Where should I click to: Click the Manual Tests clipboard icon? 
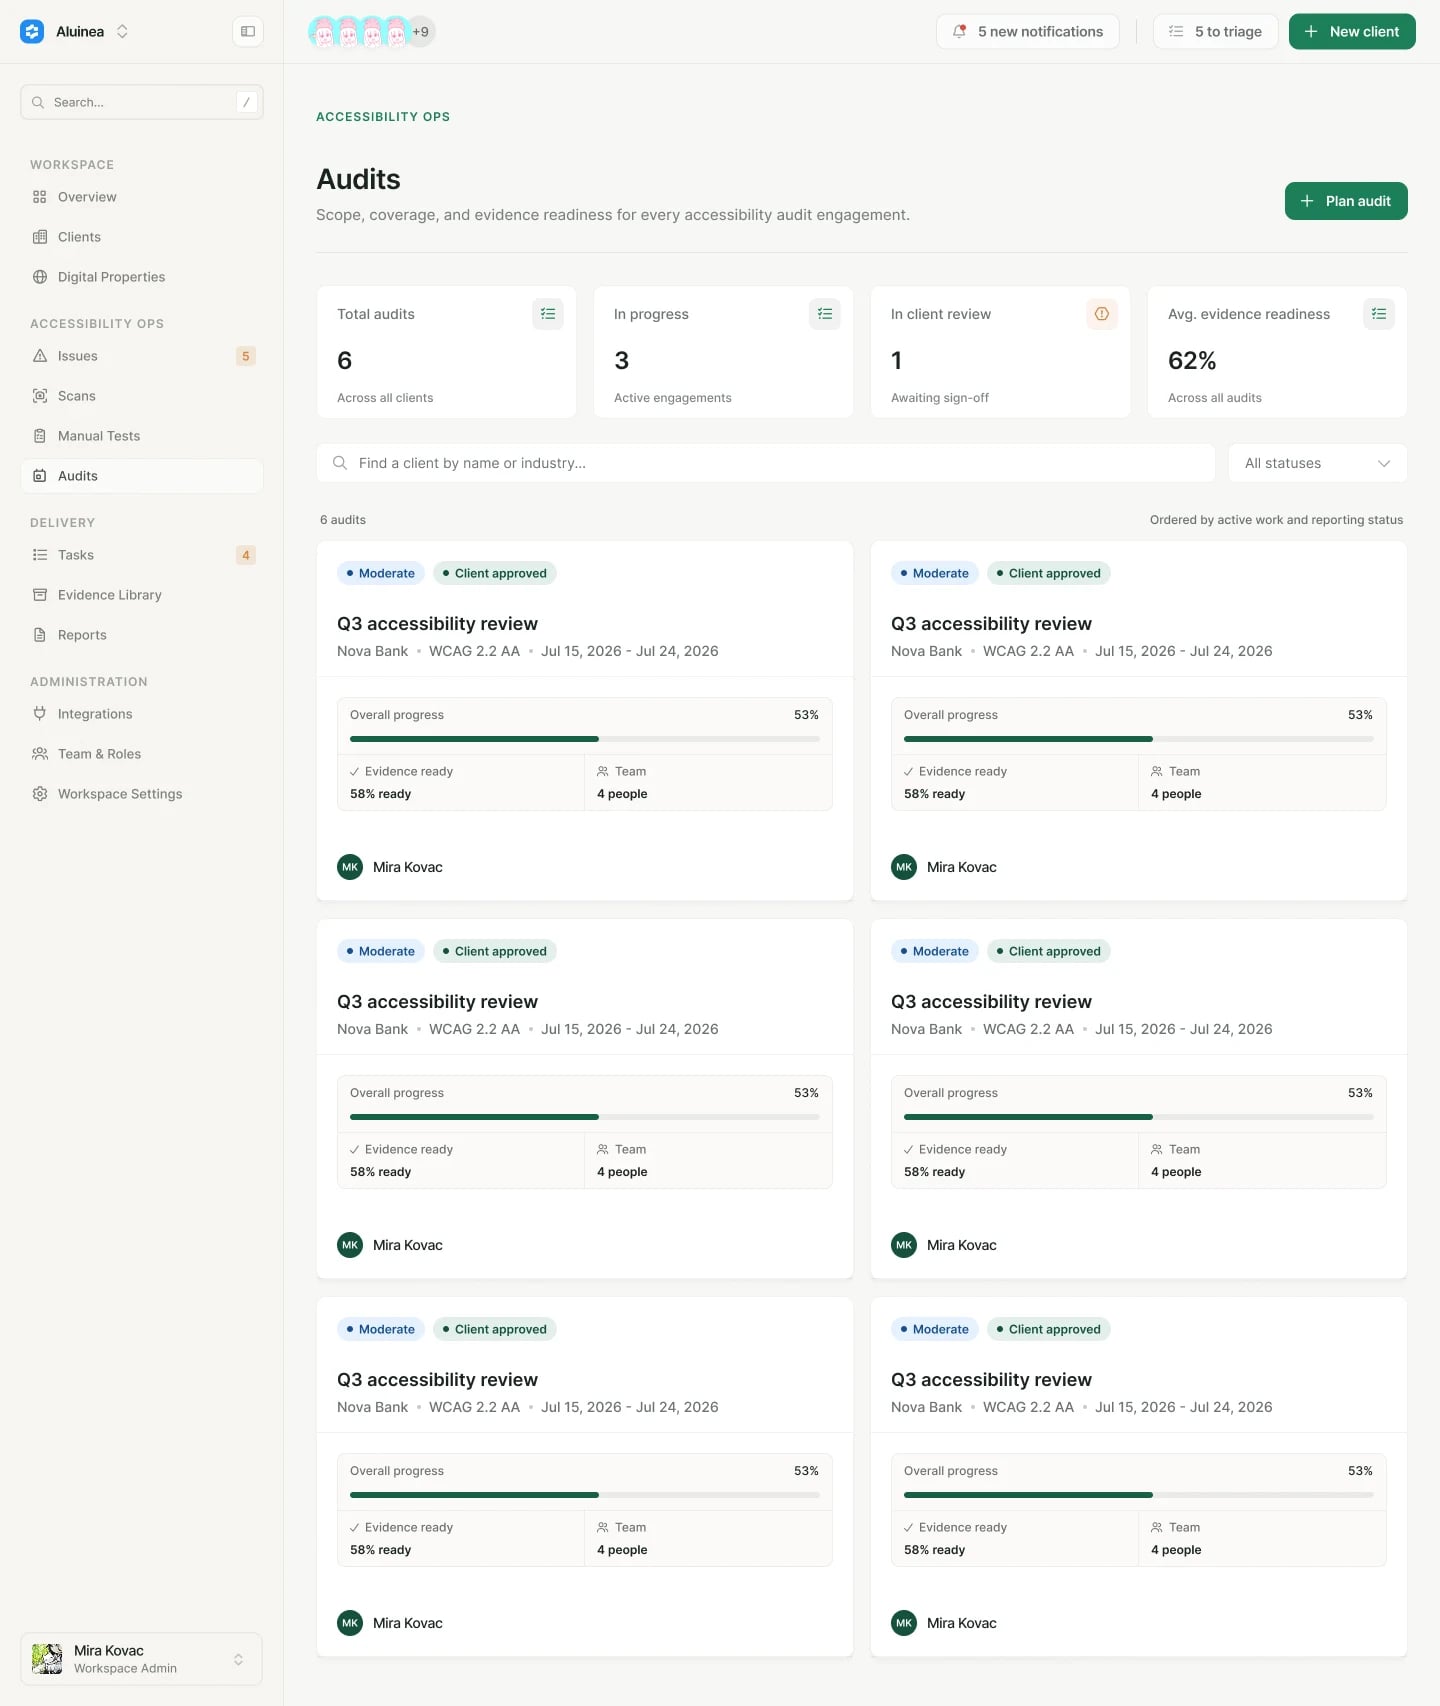(x=40, y=436)
